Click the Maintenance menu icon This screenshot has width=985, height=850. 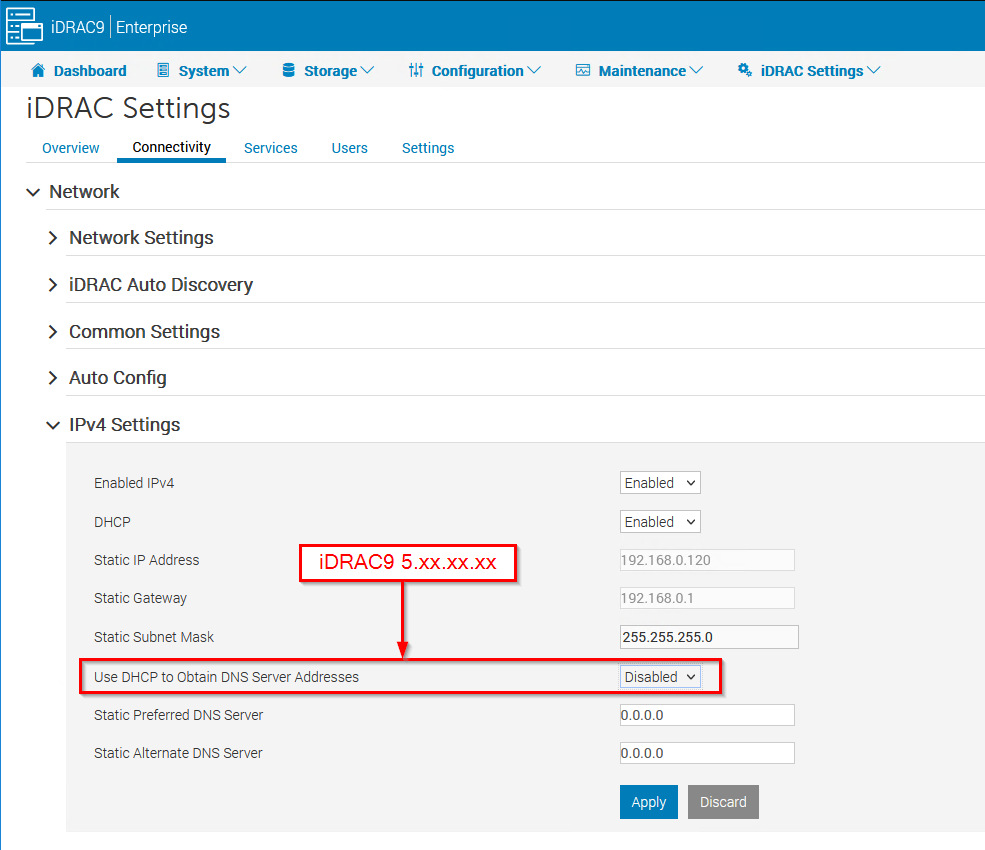point(582,70)
